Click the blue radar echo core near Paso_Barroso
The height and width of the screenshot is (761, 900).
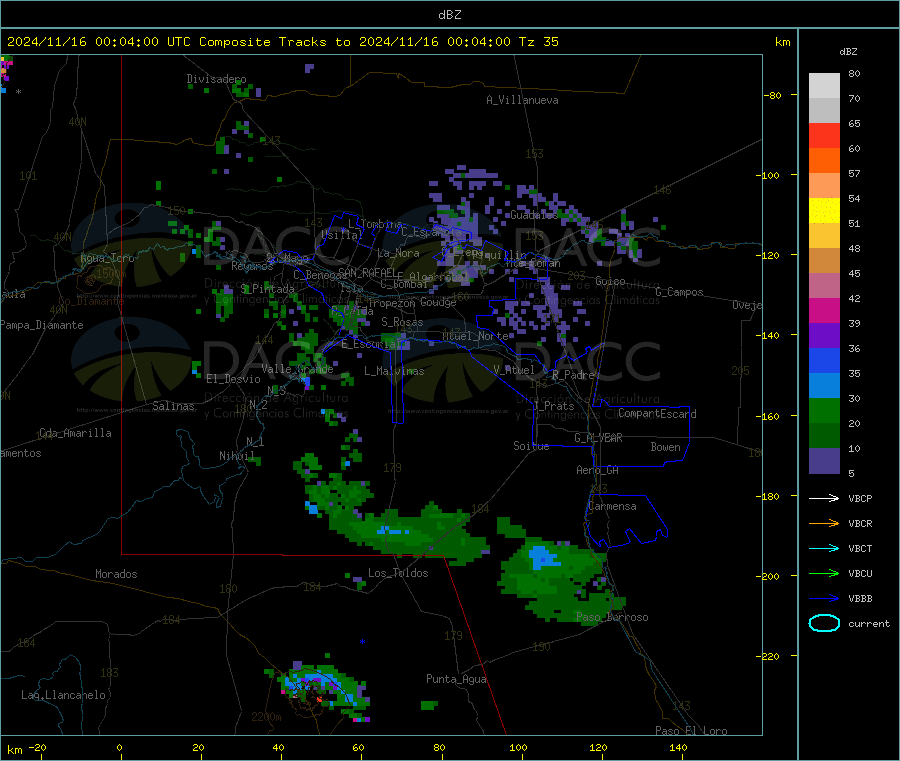tap(542, 557)
